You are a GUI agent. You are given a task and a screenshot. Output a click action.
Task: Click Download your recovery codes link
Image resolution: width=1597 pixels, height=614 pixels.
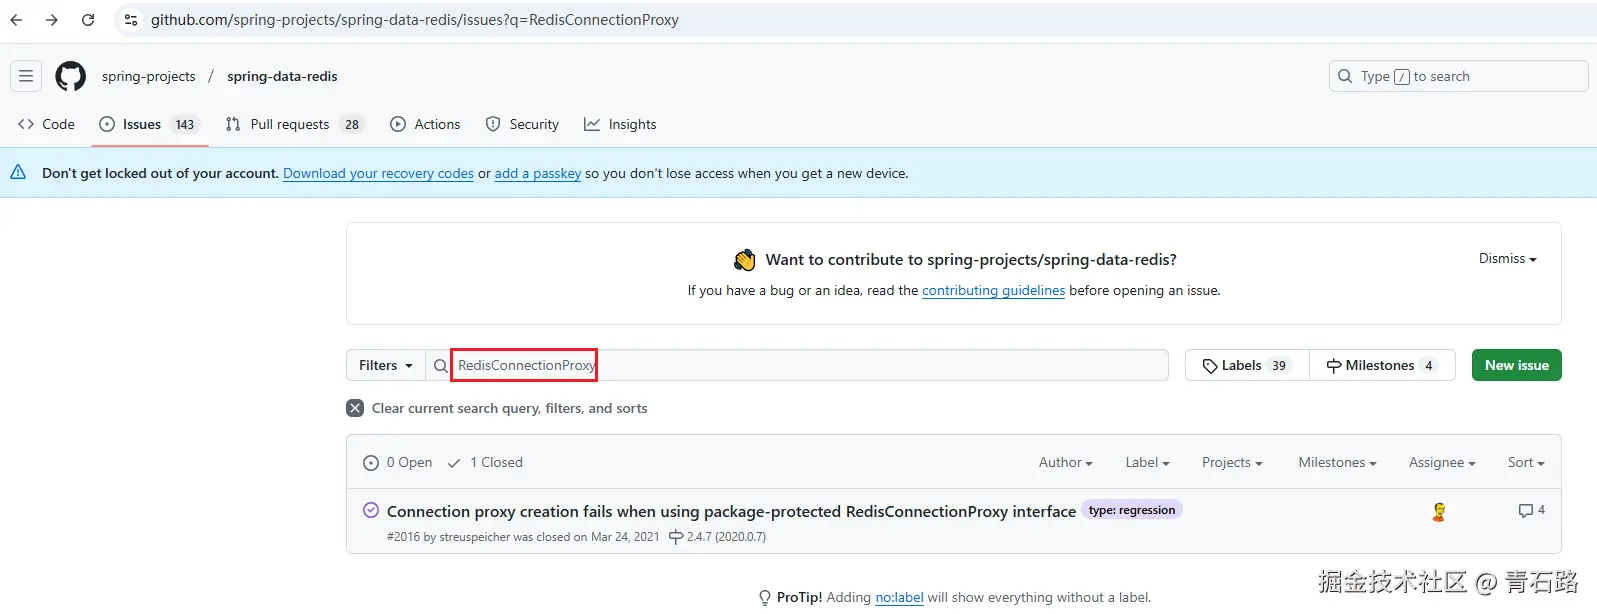pyautogui.click(x=378, y=173)
